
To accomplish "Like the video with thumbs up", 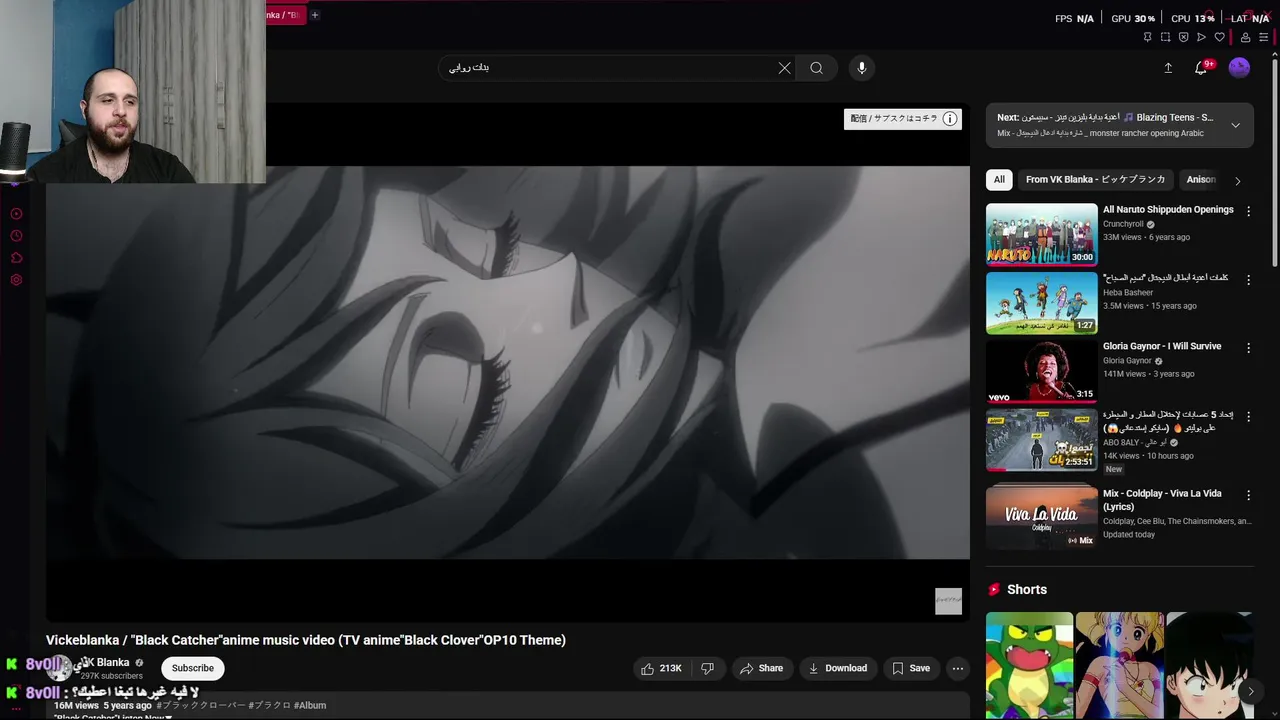I will (x=661, y=668).
